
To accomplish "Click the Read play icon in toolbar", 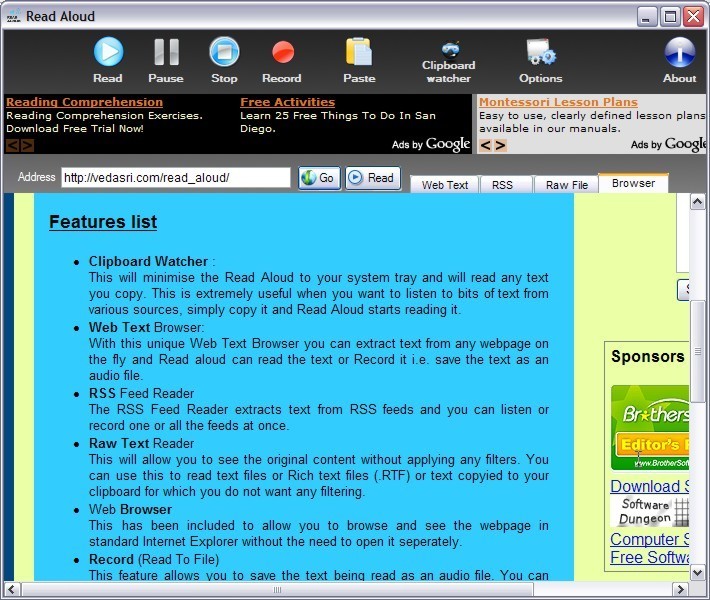I will (x=108, y=52).
